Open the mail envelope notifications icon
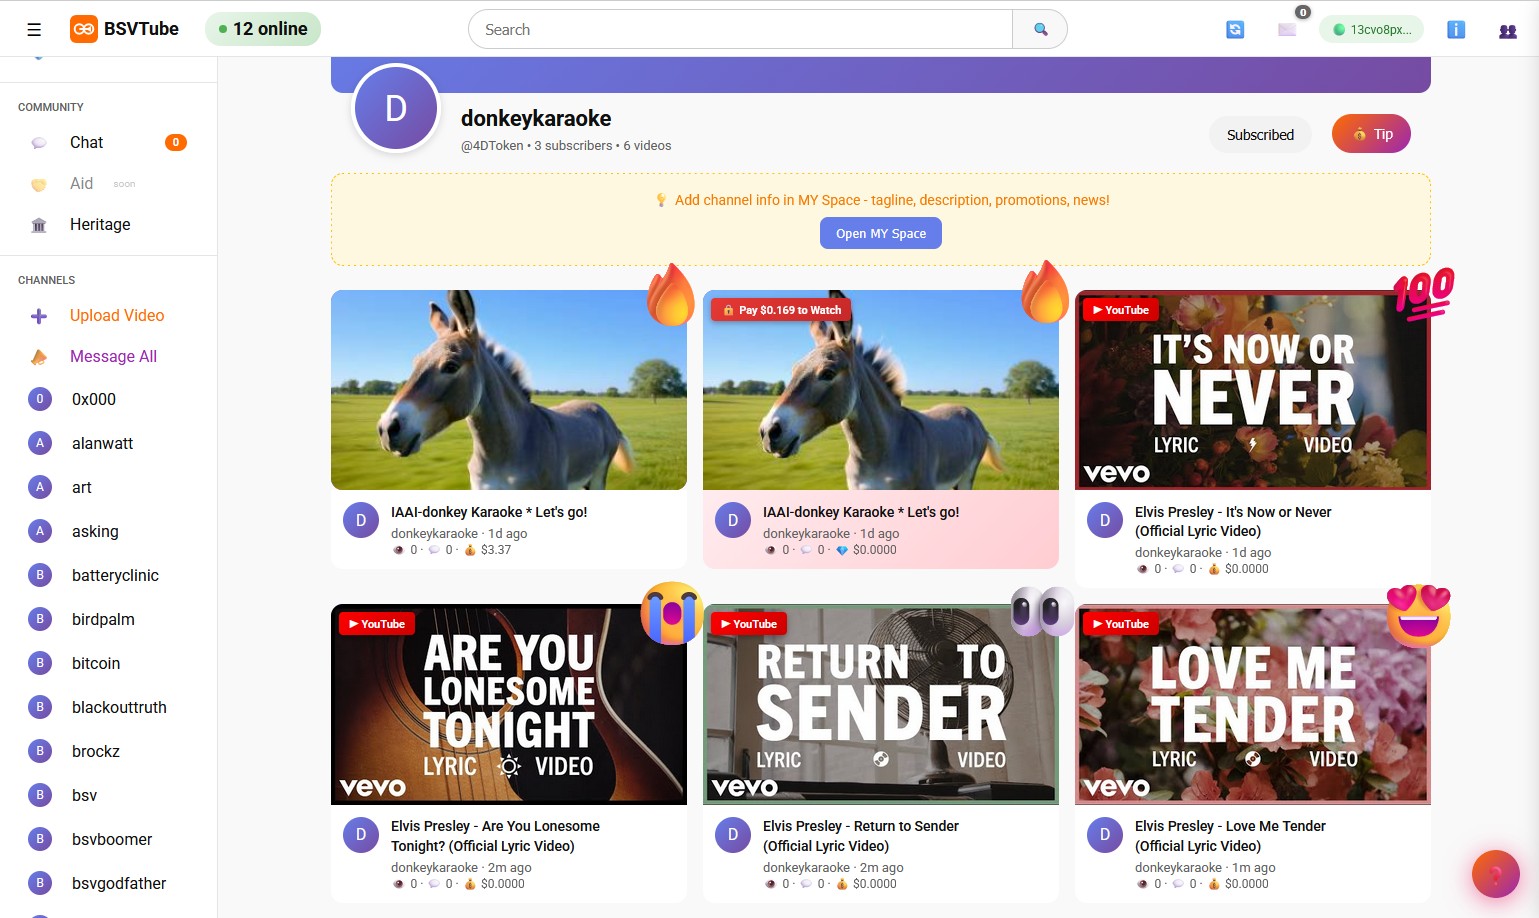1539x918 pixels. point(1287,29)
